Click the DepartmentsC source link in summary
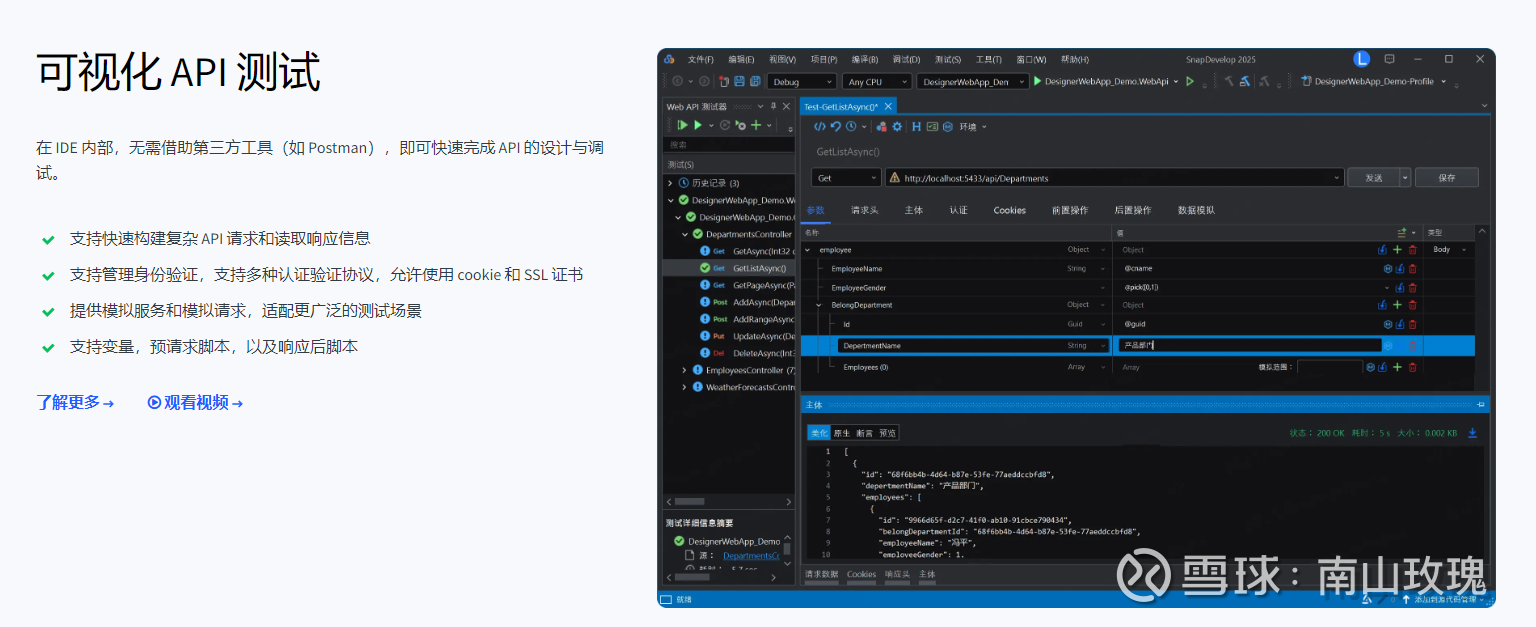This screenshot has width=1536, height=627. click(750, 555)
